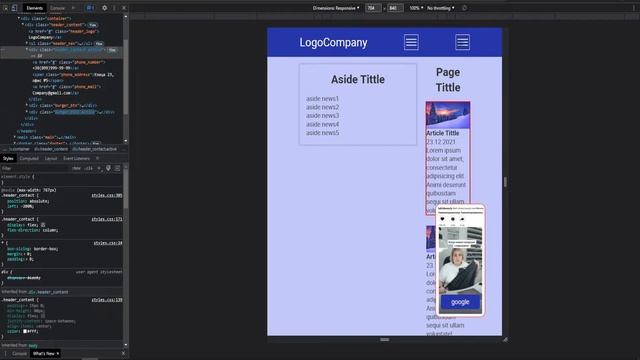Click the first Article Tittle heading
This screenshot has height=360, width=640.
(x=442, y=133)
